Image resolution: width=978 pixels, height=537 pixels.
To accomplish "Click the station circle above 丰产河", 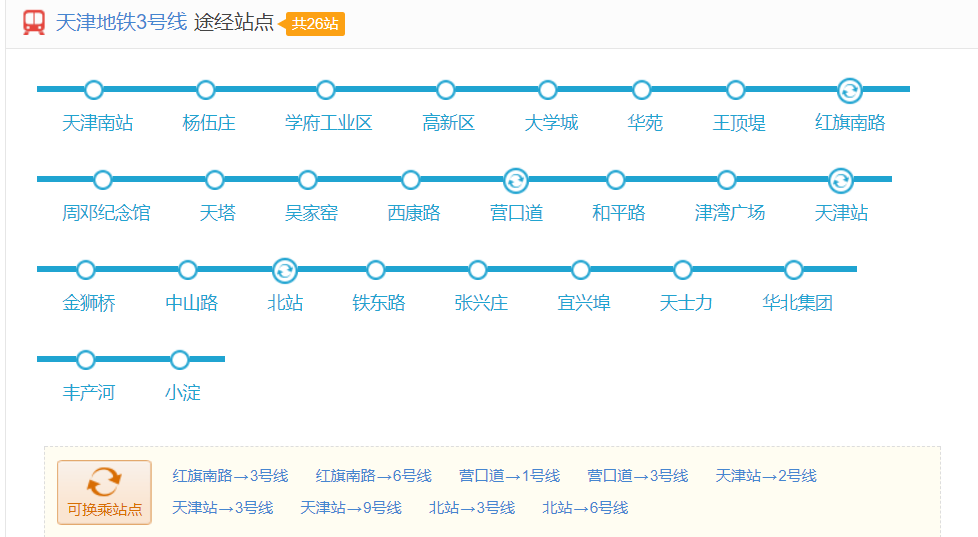I will tap(86, 360).
